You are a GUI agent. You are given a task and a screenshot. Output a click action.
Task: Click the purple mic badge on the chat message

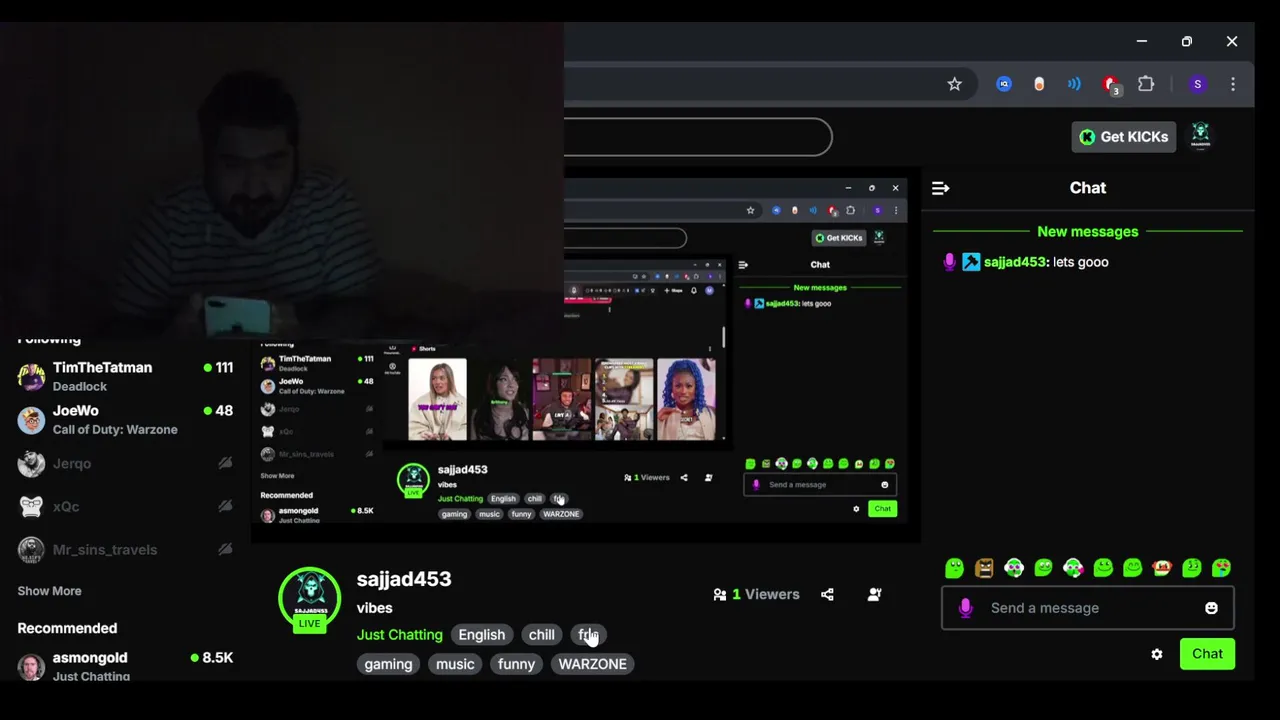coord(949,262)
